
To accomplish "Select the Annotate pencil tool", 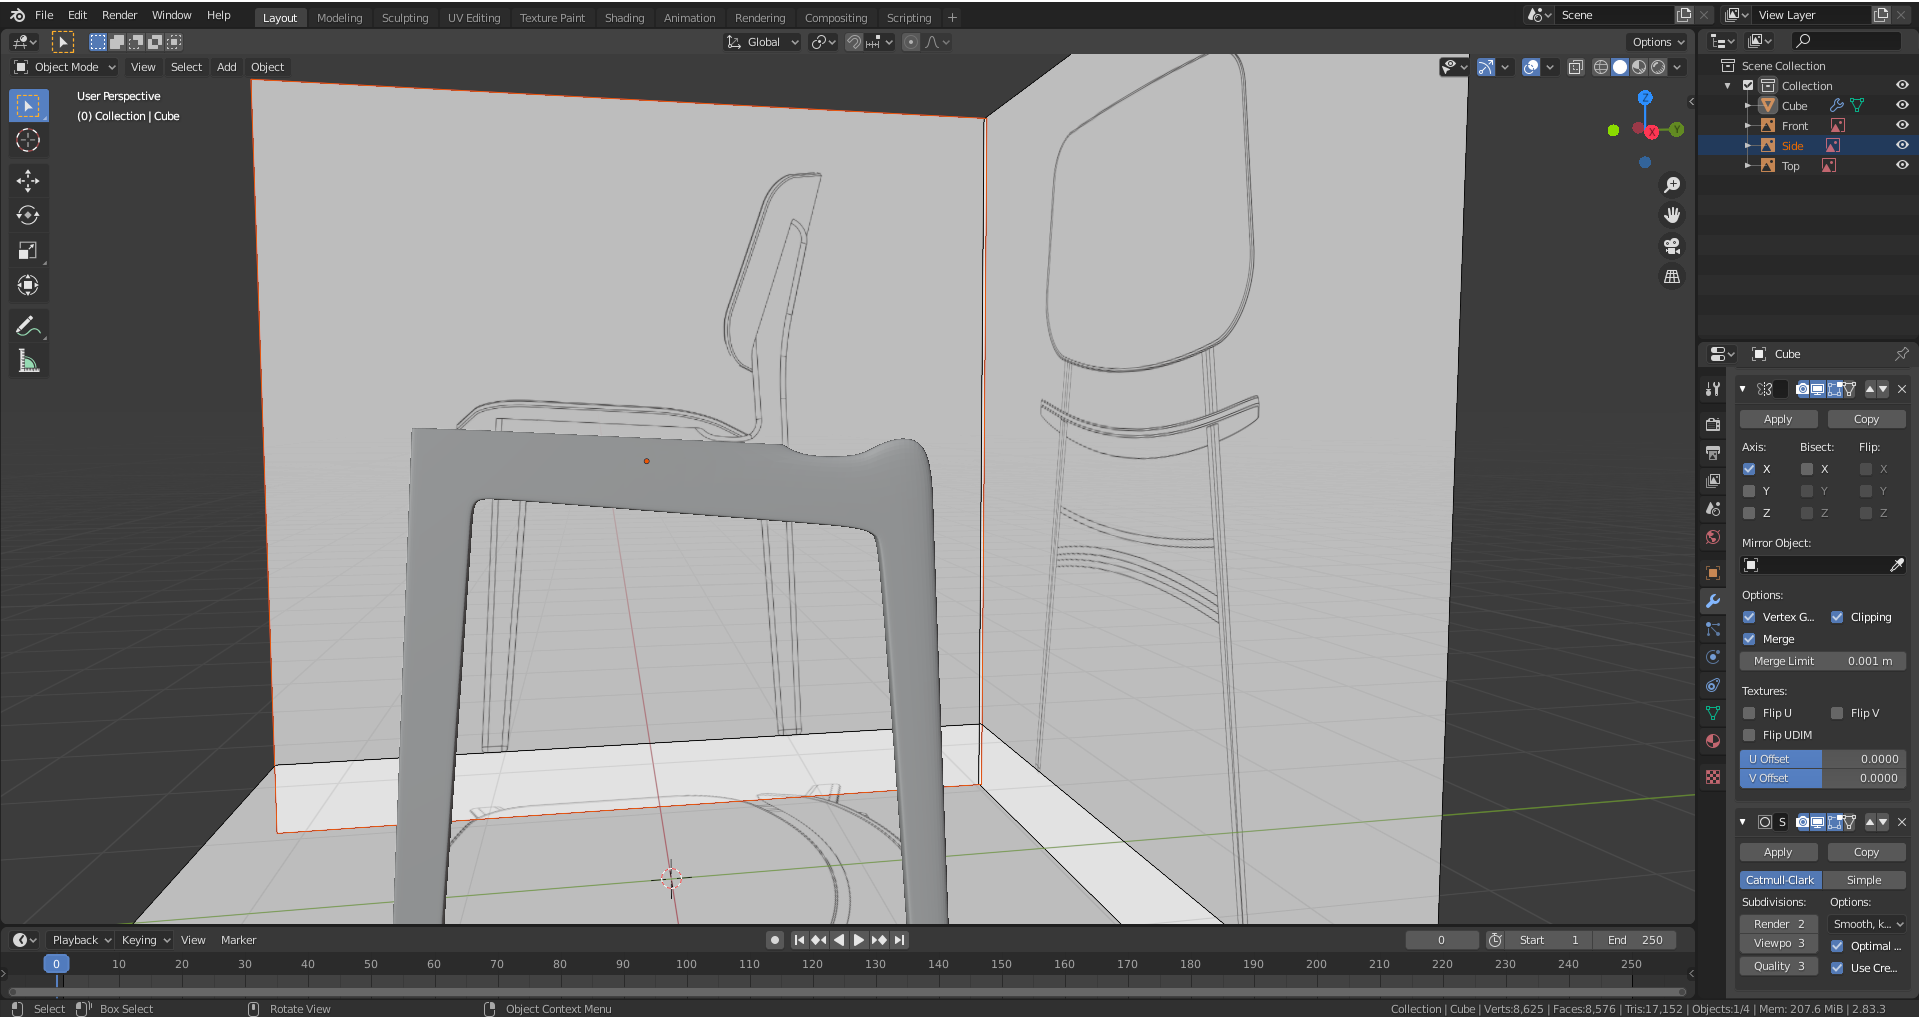I will (28, 326).
